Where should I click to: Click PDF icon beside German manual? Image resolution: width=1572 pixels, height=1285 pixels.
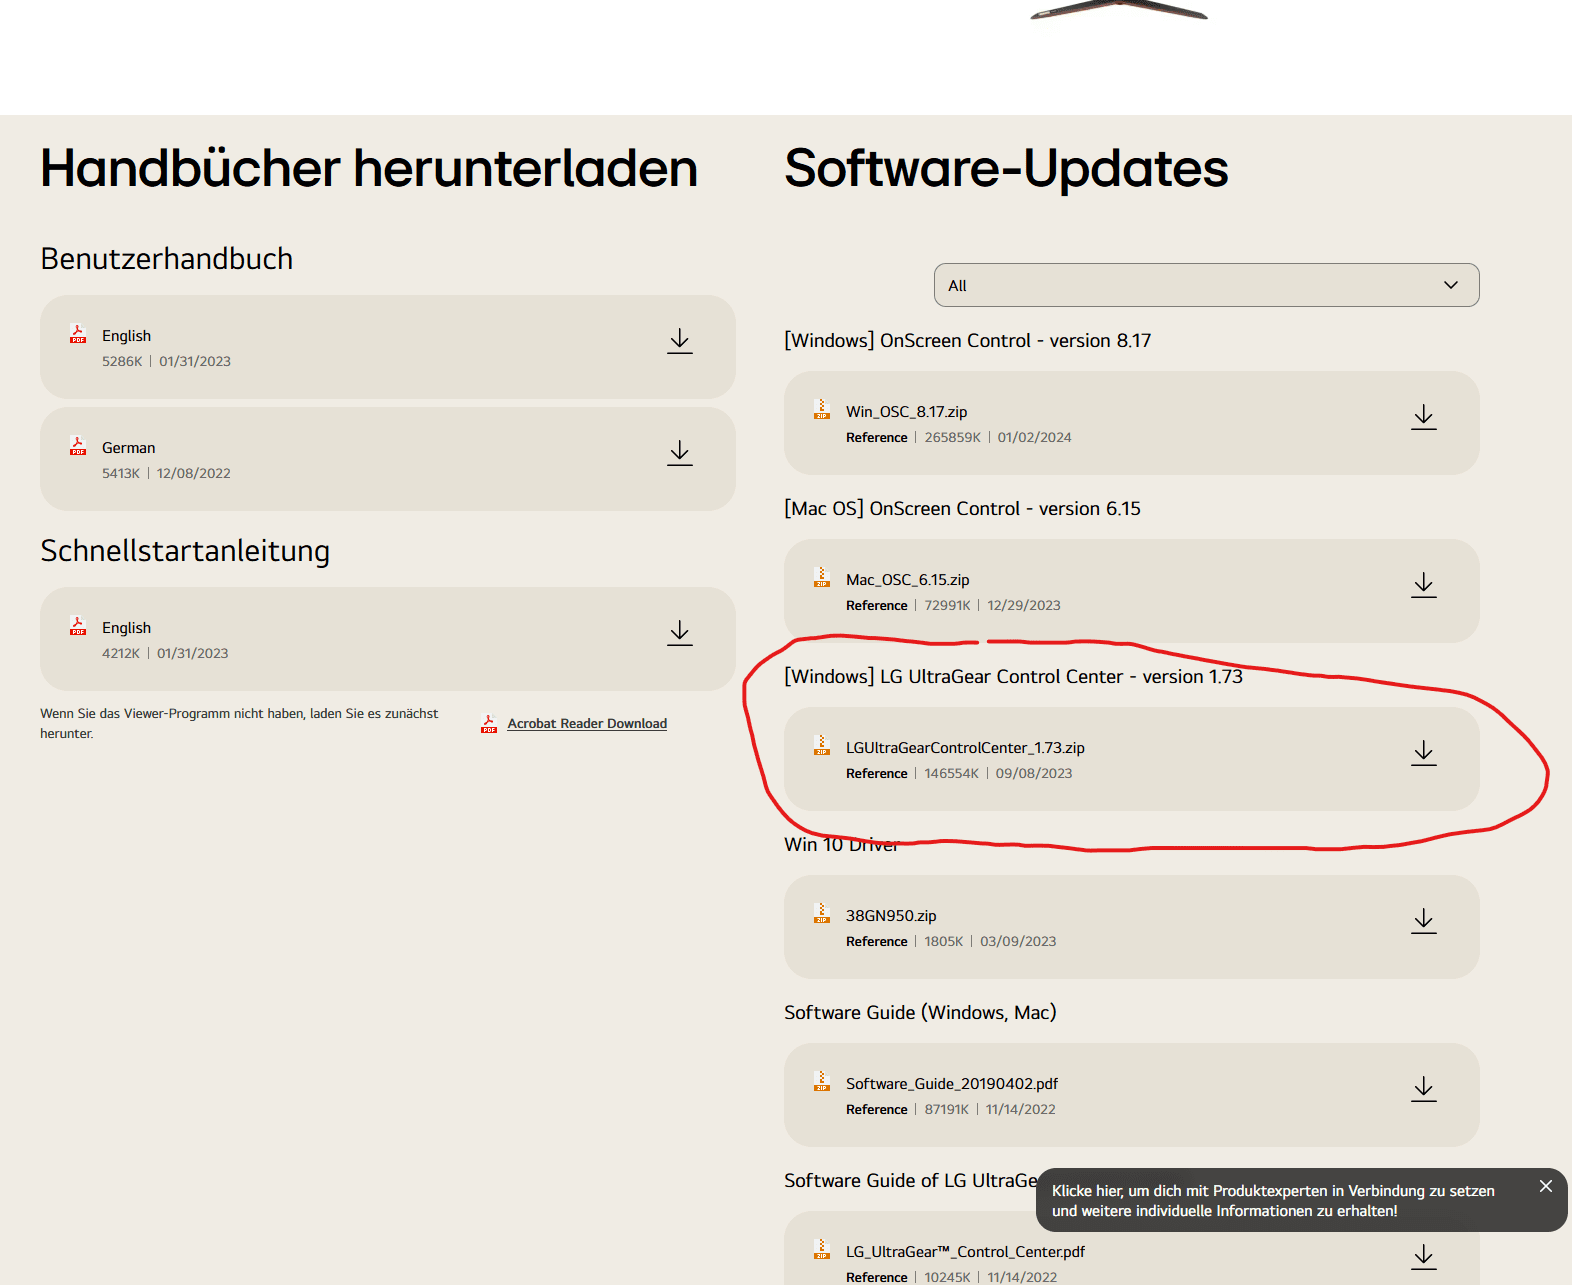(x=78, y=446)
